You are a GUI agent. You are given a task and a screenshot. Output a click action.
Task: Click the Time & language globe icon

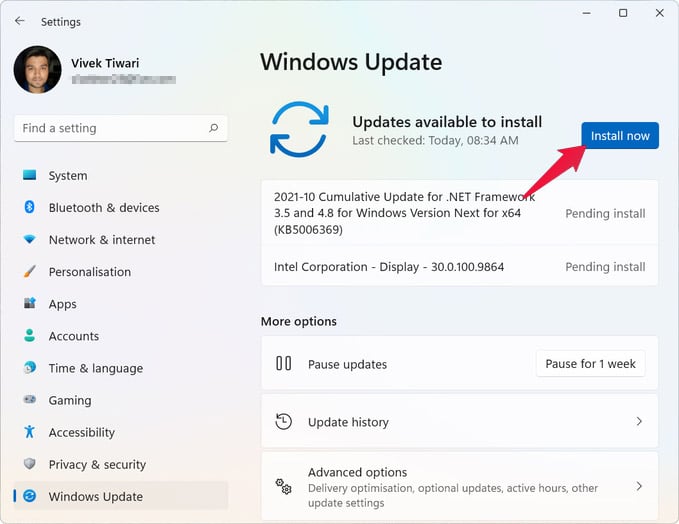29,367
